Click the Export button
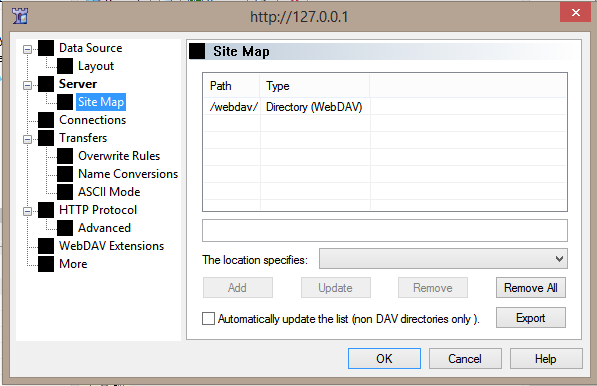The width and height of the screenshot is (597, 386). click(x=531, y=318)
